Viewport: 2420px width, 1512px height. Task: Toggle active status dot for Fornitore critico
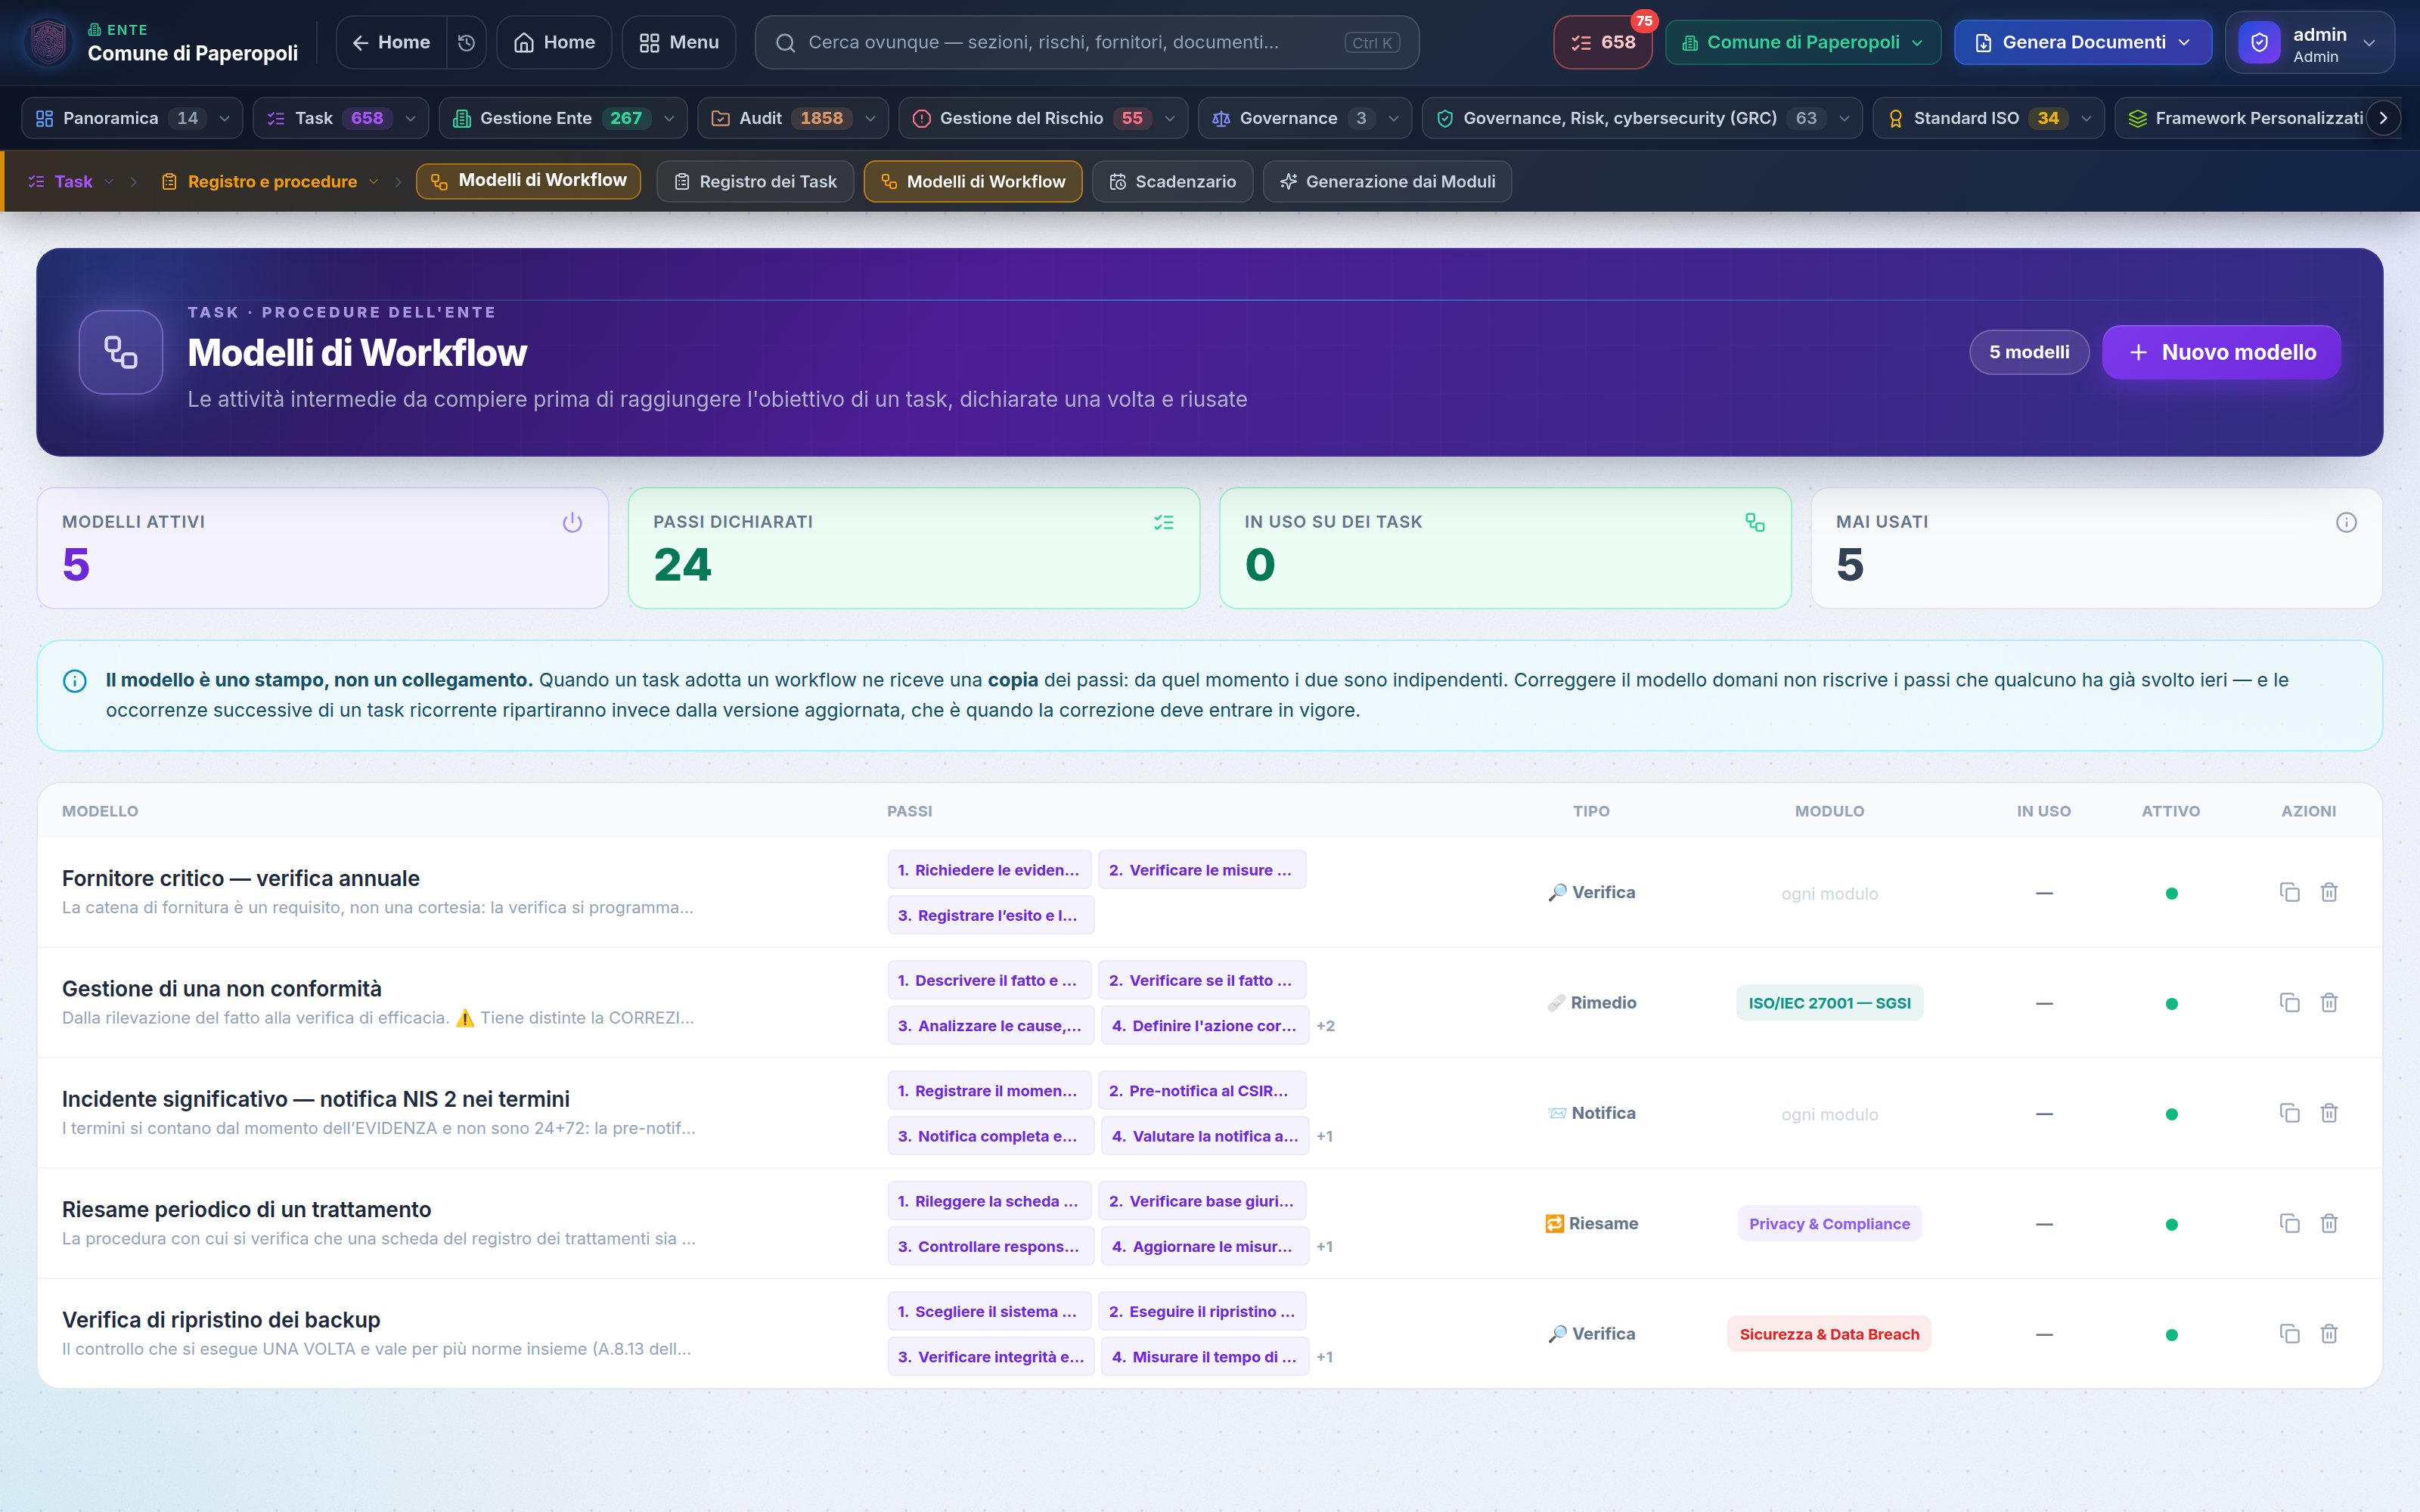[x=2171, y=893]
